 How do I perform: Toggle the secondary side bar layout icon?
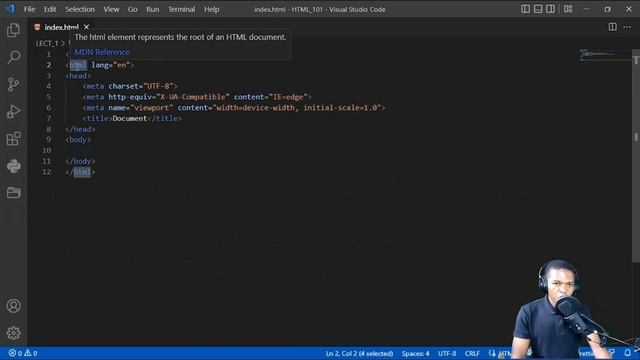point(550,9)
